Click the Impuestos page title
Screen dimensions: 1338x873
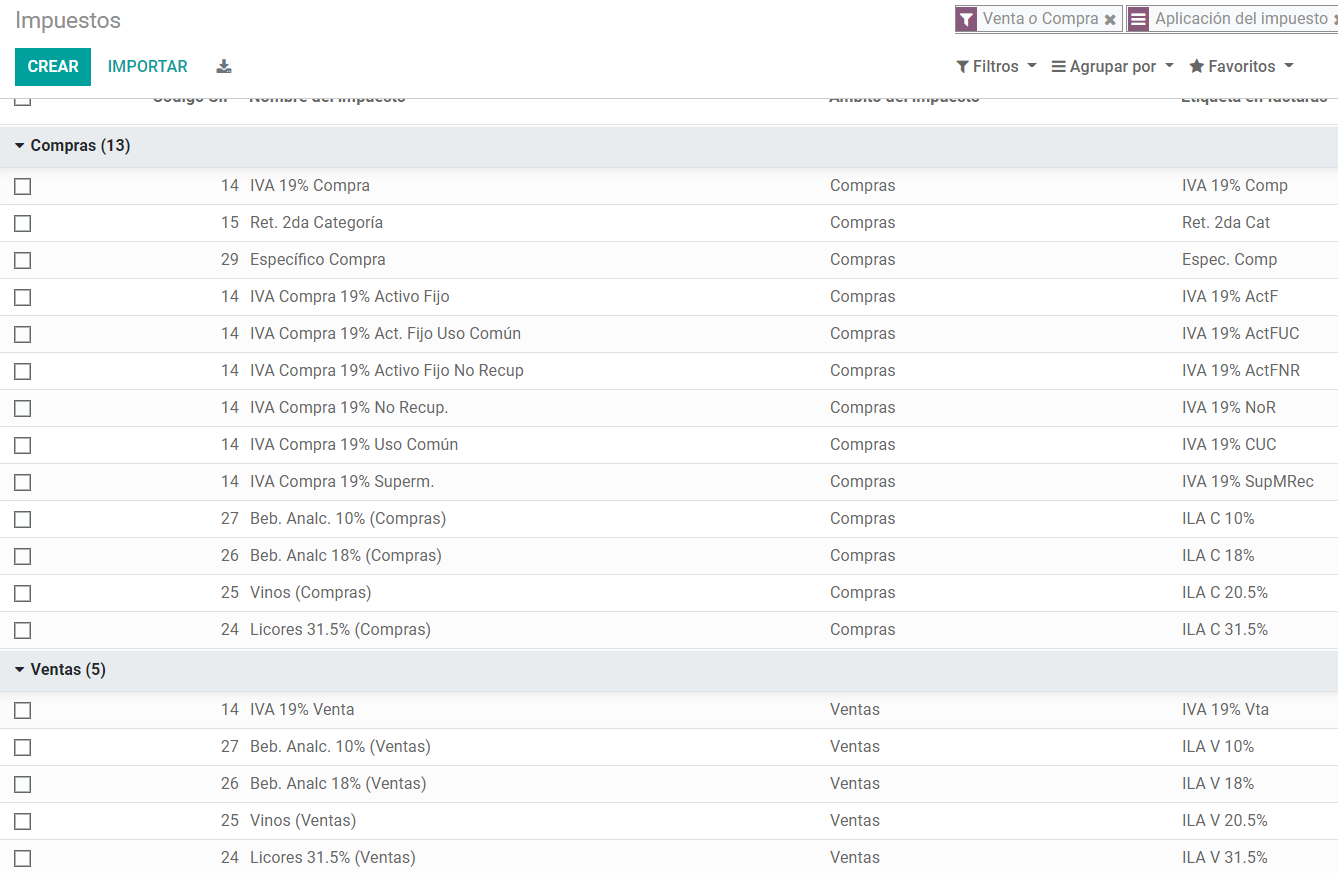(x=68, y=20)
